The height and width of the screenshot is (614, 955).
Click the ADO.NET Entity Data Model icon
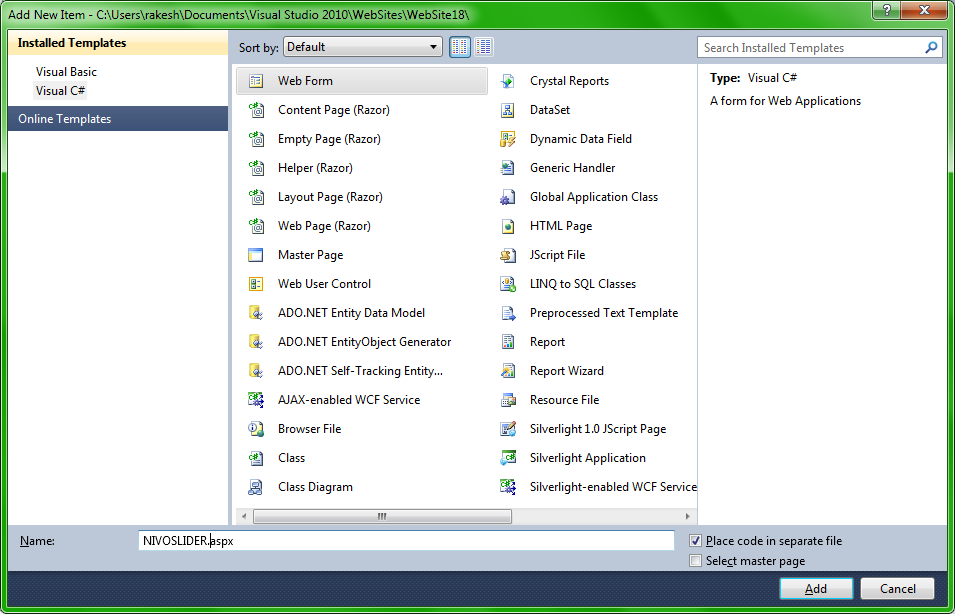pos(256,313)
